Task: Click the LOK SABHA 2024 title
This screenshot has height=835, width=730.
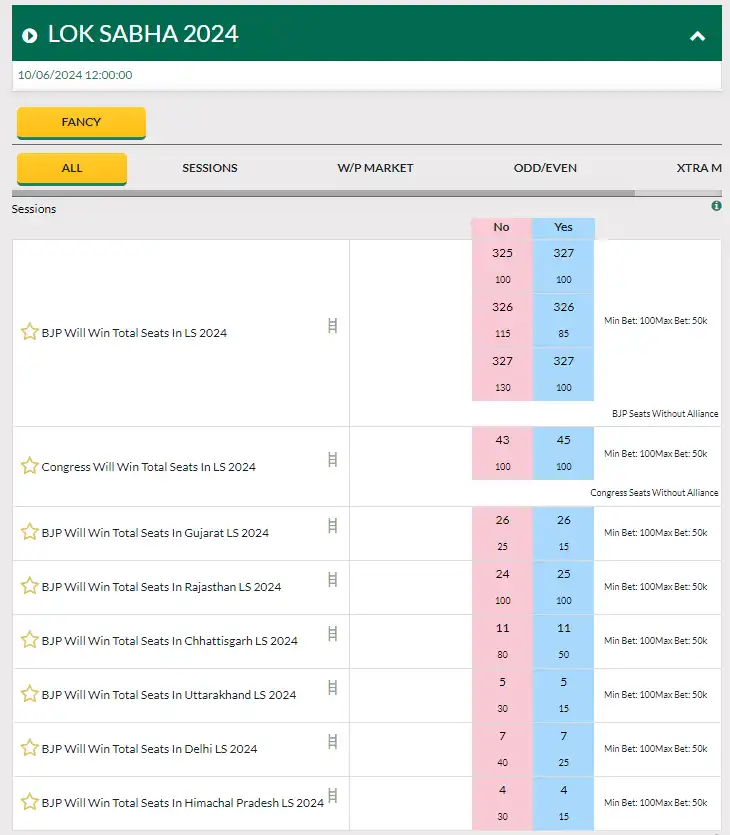Action: point(143,34)
